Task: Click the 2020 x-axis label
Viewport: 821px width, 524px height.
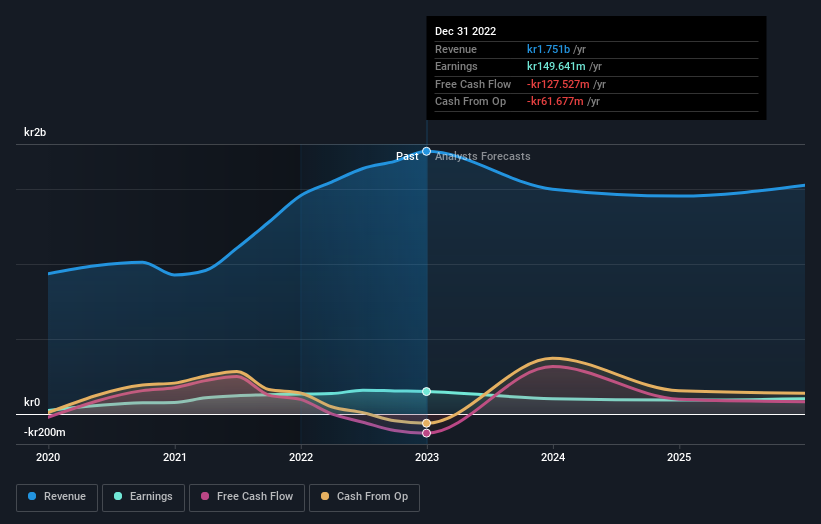Action: coord(48,458)
